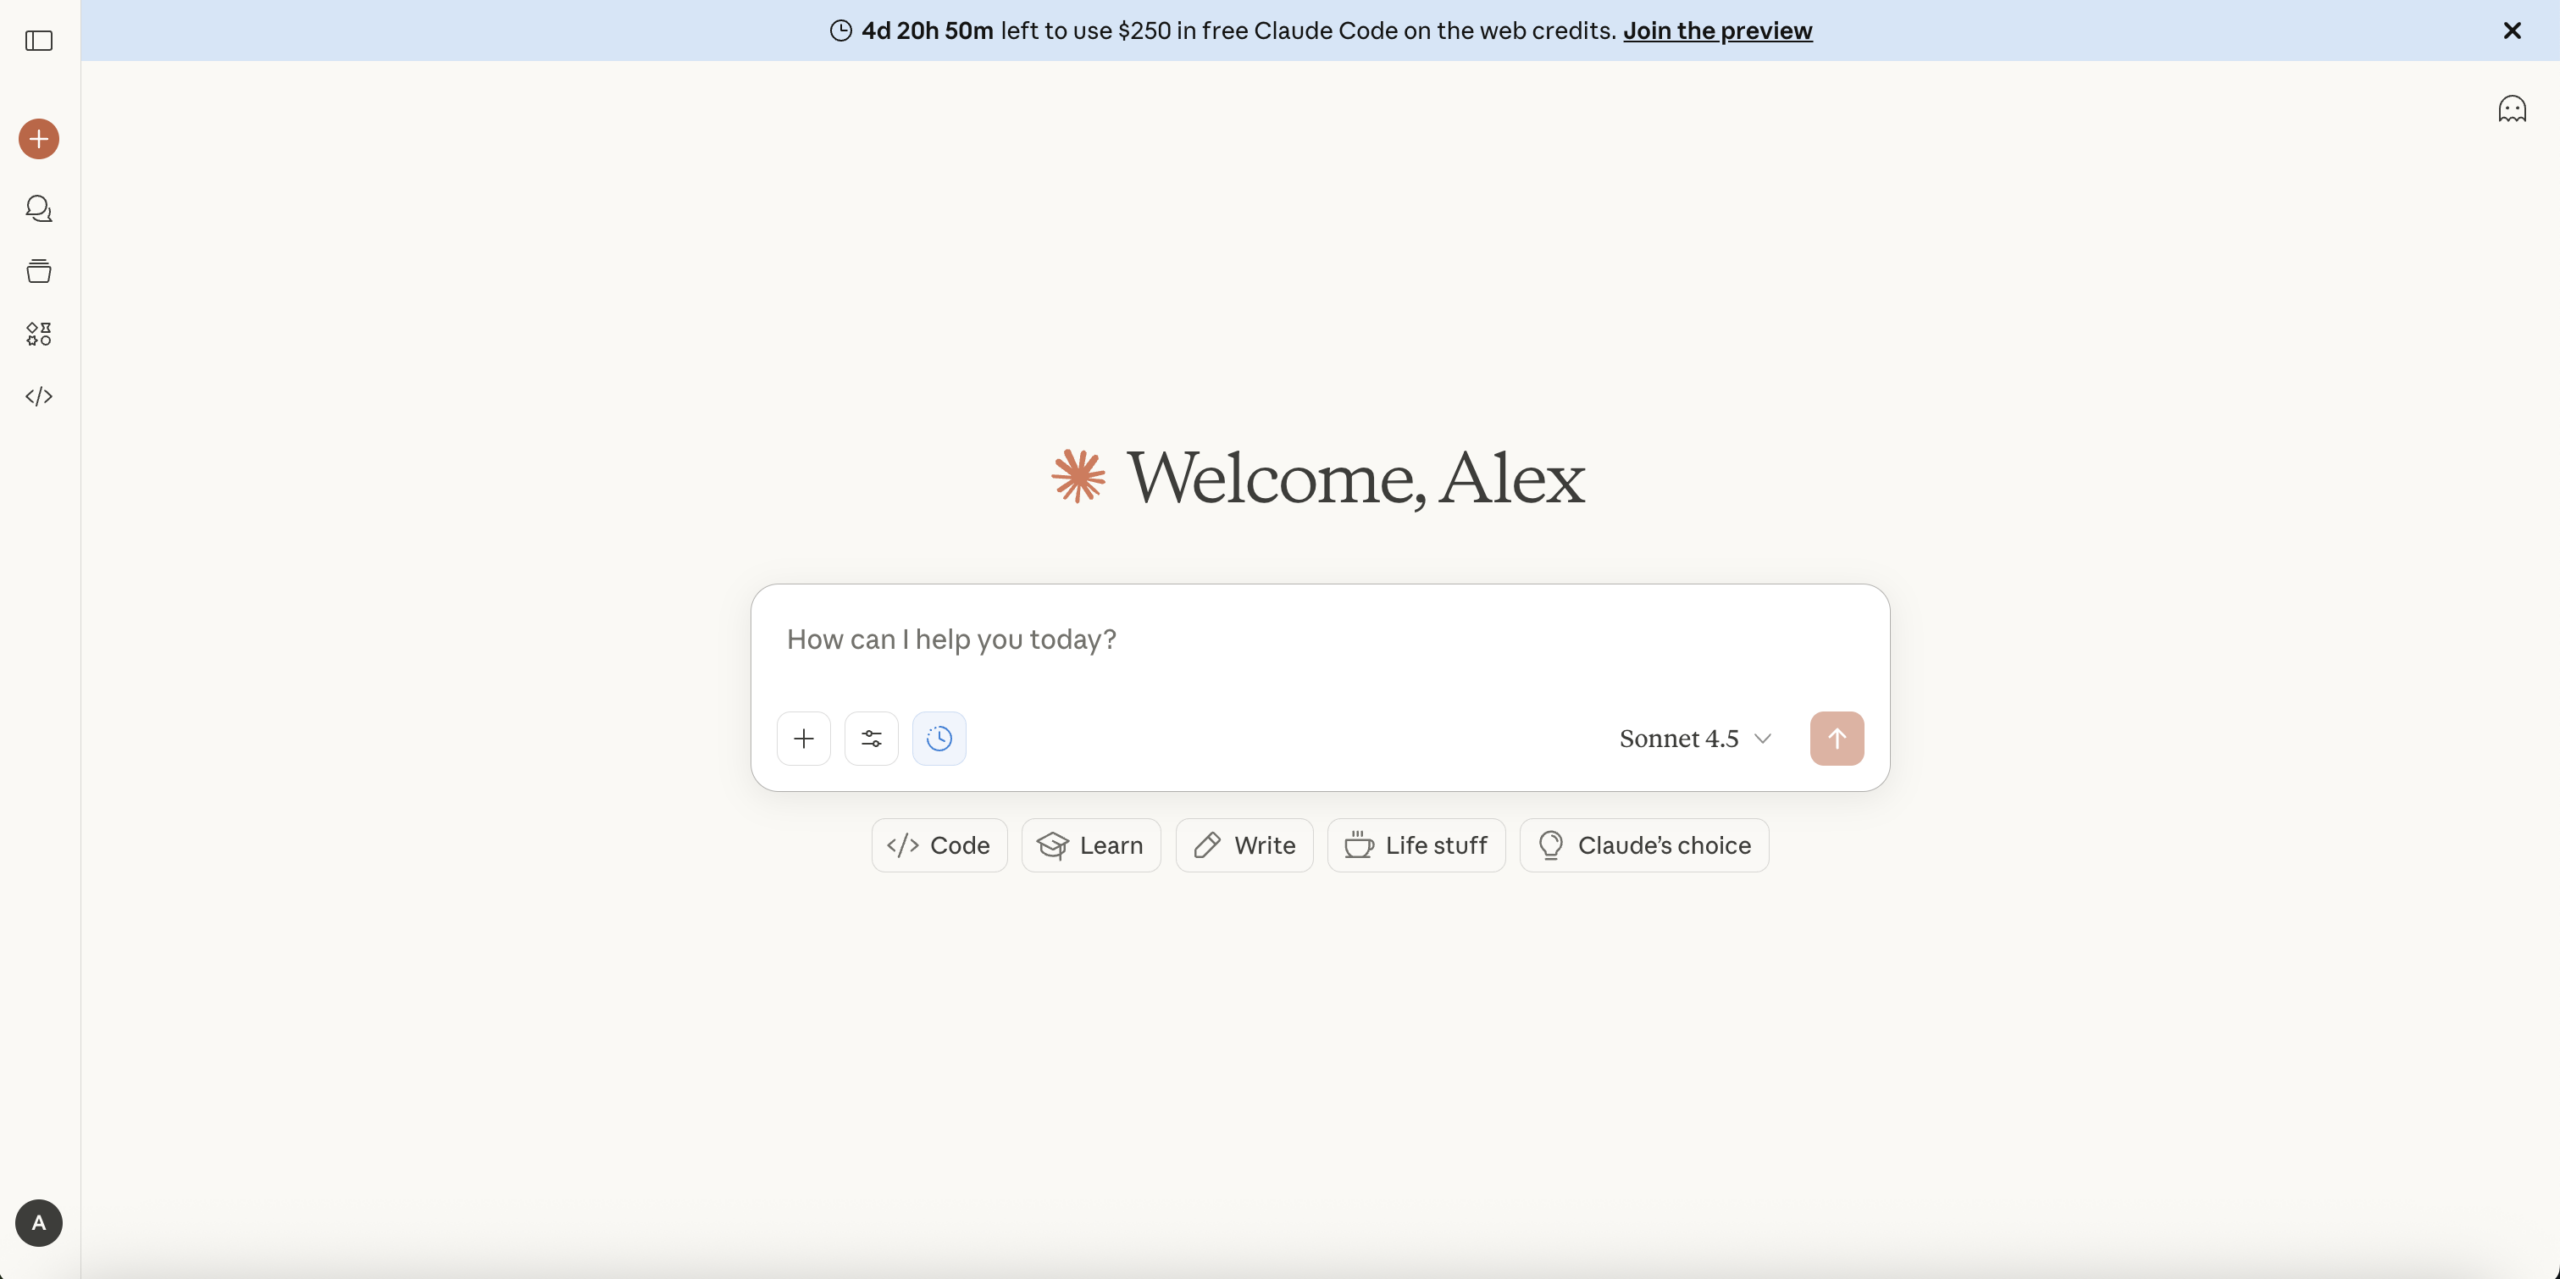
Task: Enable incognito ghost chat icon
Action: point(2512,109)
